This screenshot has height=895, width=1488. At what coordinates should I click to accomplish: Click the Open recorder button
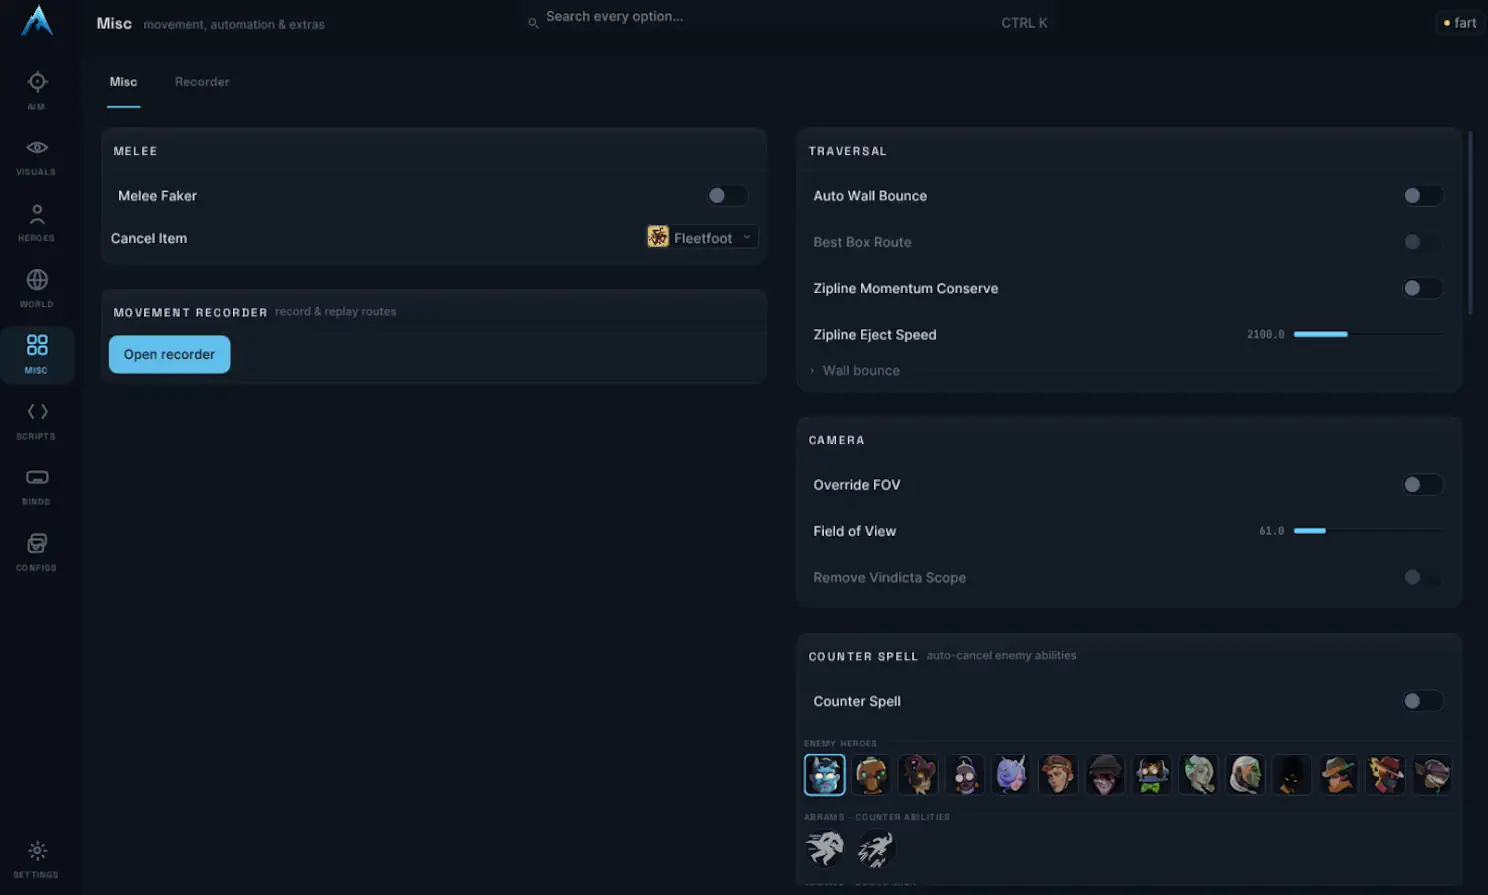pos(169,354)
